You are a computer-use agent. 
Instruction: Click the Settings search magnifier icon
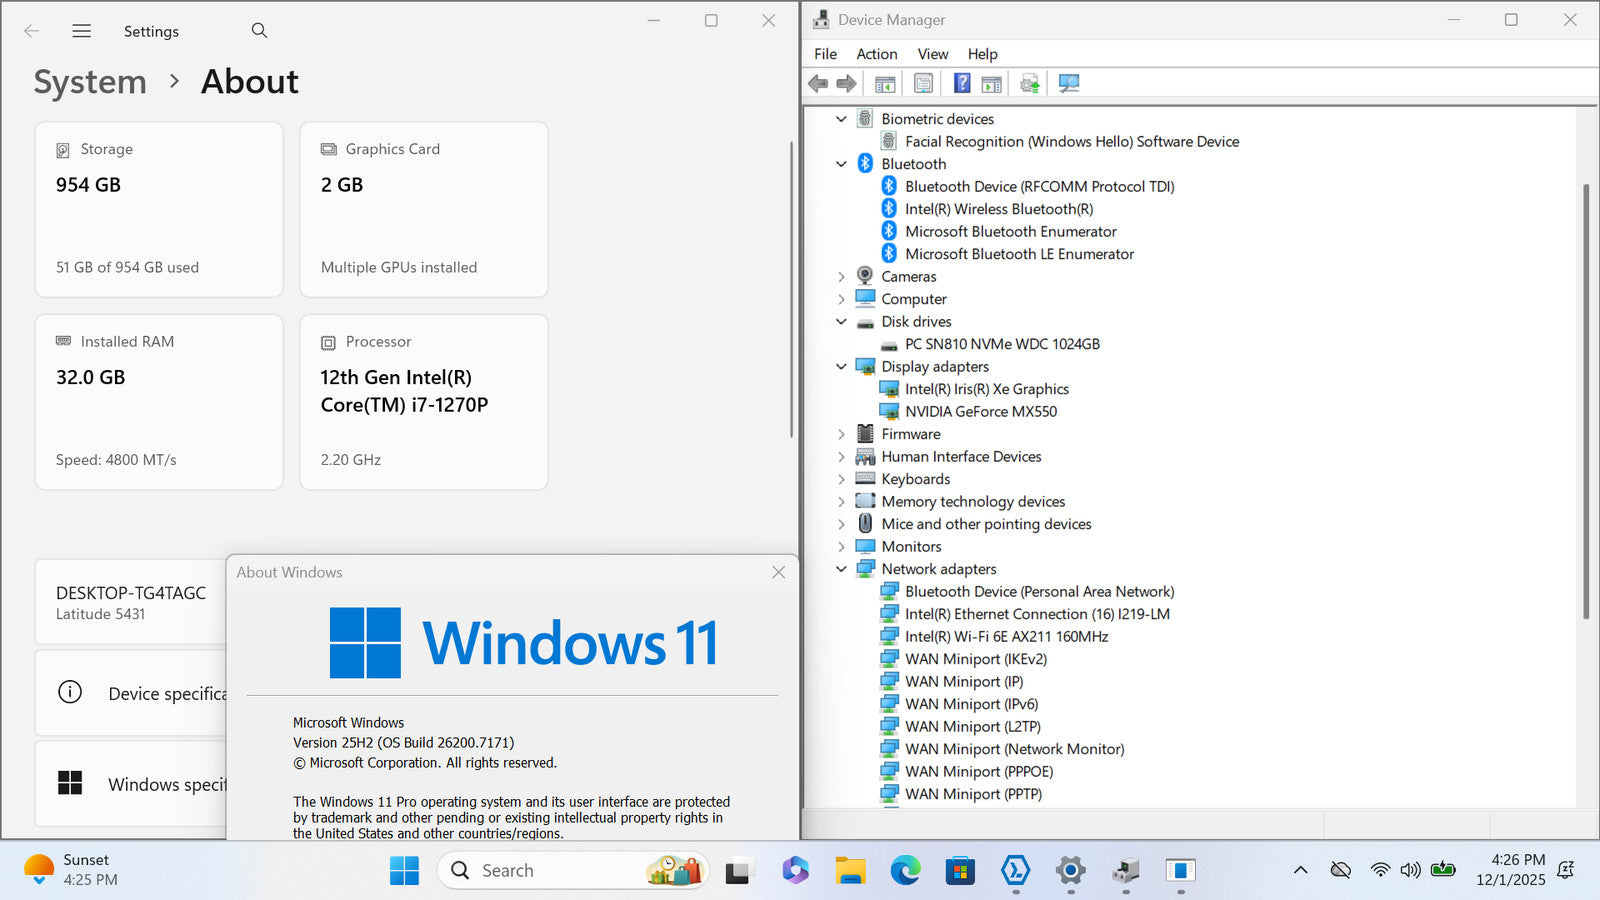click(x=259, y=31)
